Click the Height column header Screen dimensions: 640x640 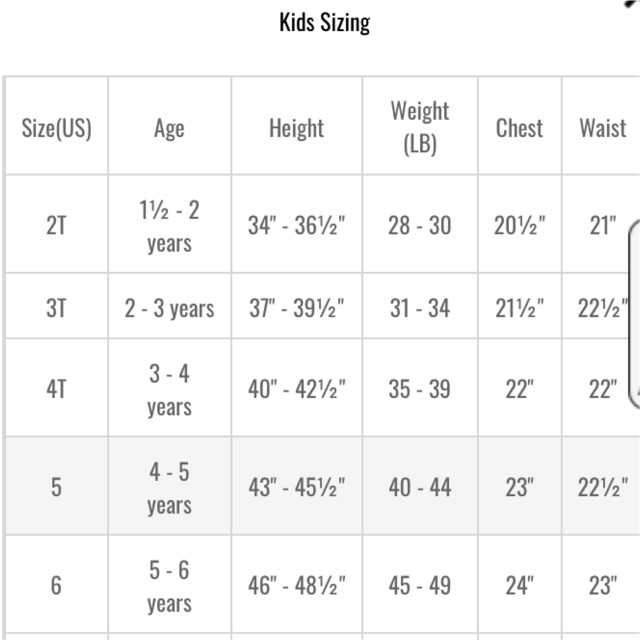click(296, 128)
